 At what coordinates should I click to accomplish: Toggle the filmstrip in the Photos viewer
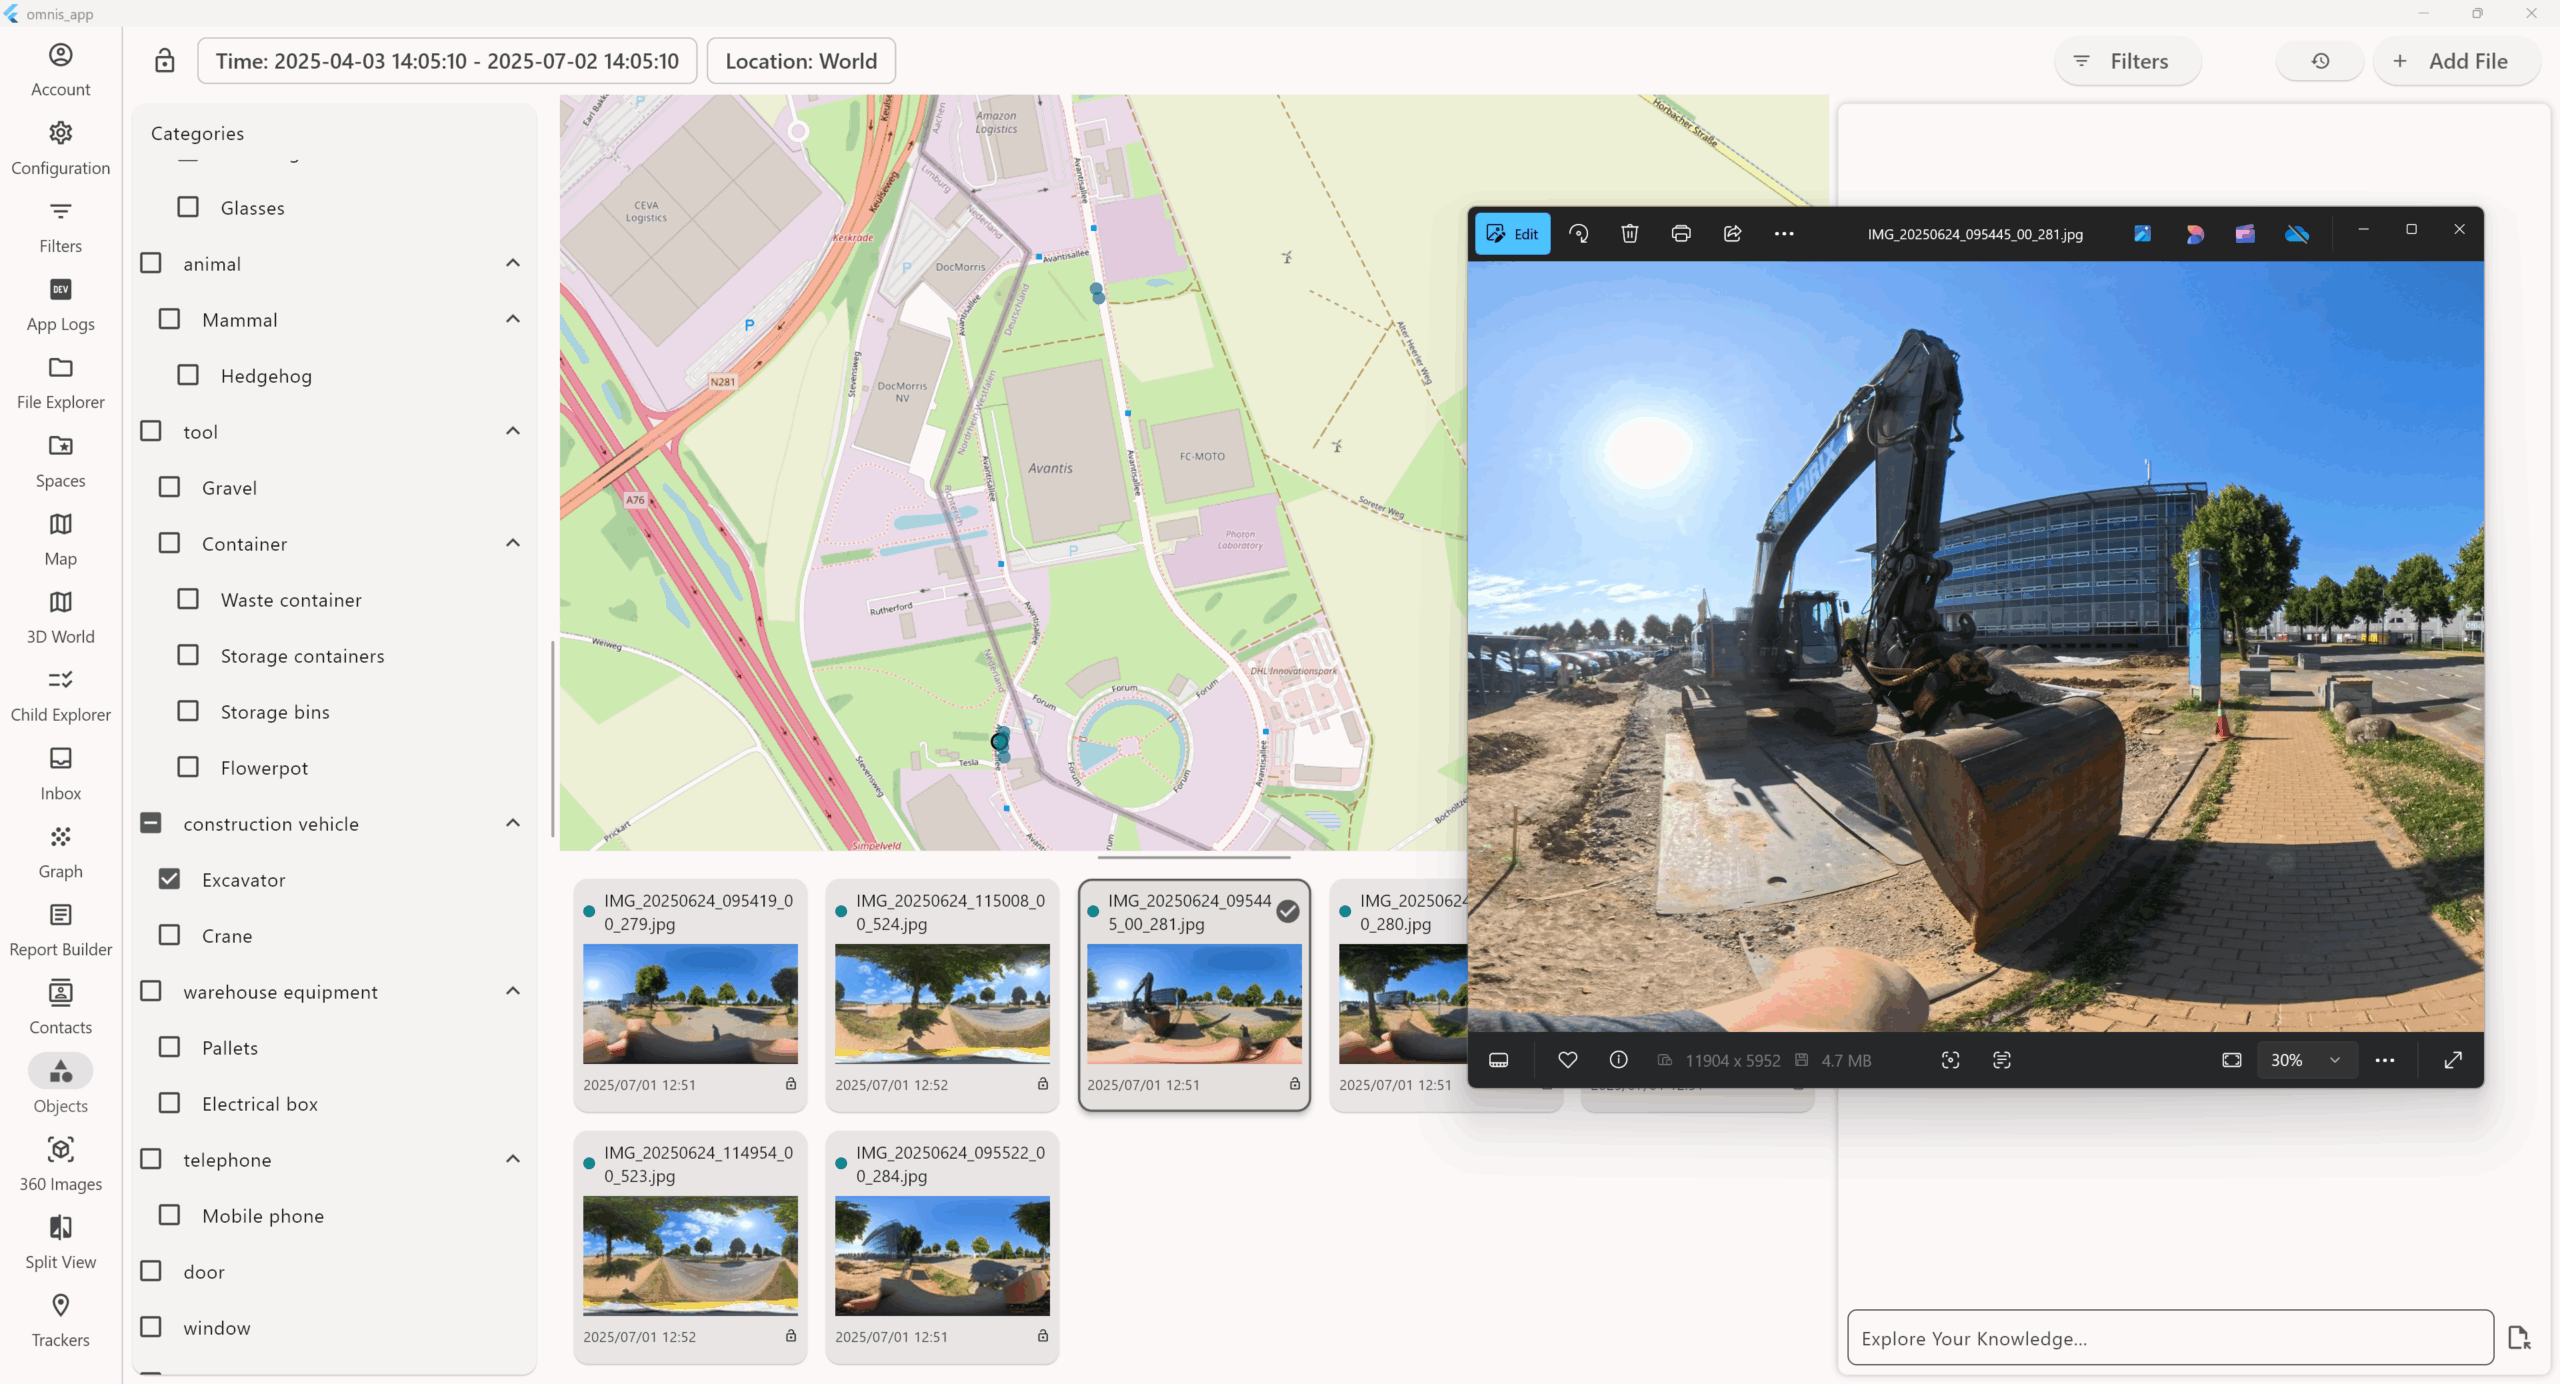click(x=1498, y=1060)
